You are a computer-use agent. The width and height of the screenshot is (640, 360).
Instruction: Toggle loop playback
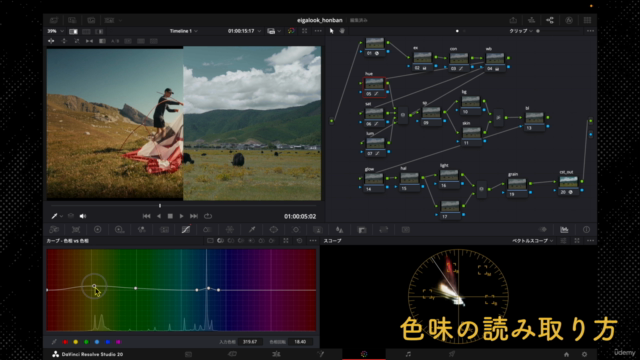(208, 216)
